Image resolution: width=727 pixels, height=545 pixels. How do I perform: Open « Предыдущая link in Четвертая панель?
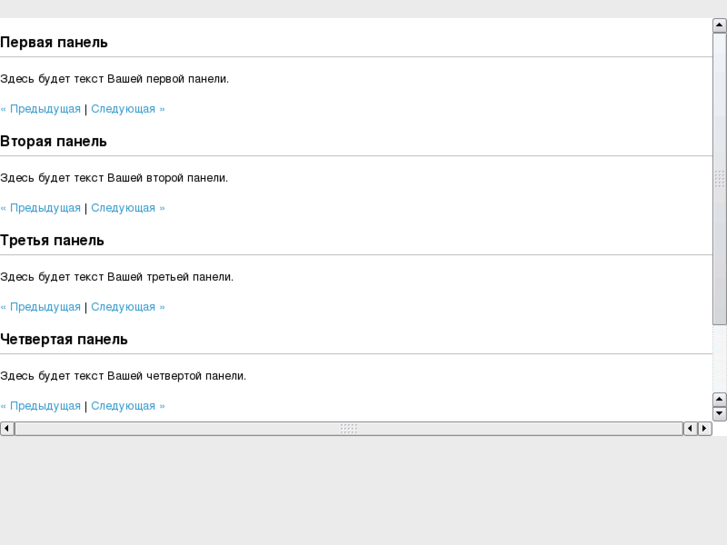(41, 406)
